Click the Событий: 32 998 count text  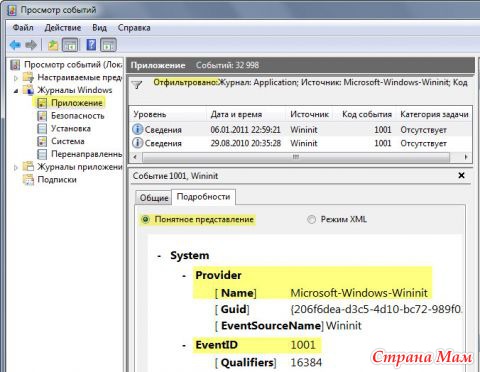click(x=227, y=65)
